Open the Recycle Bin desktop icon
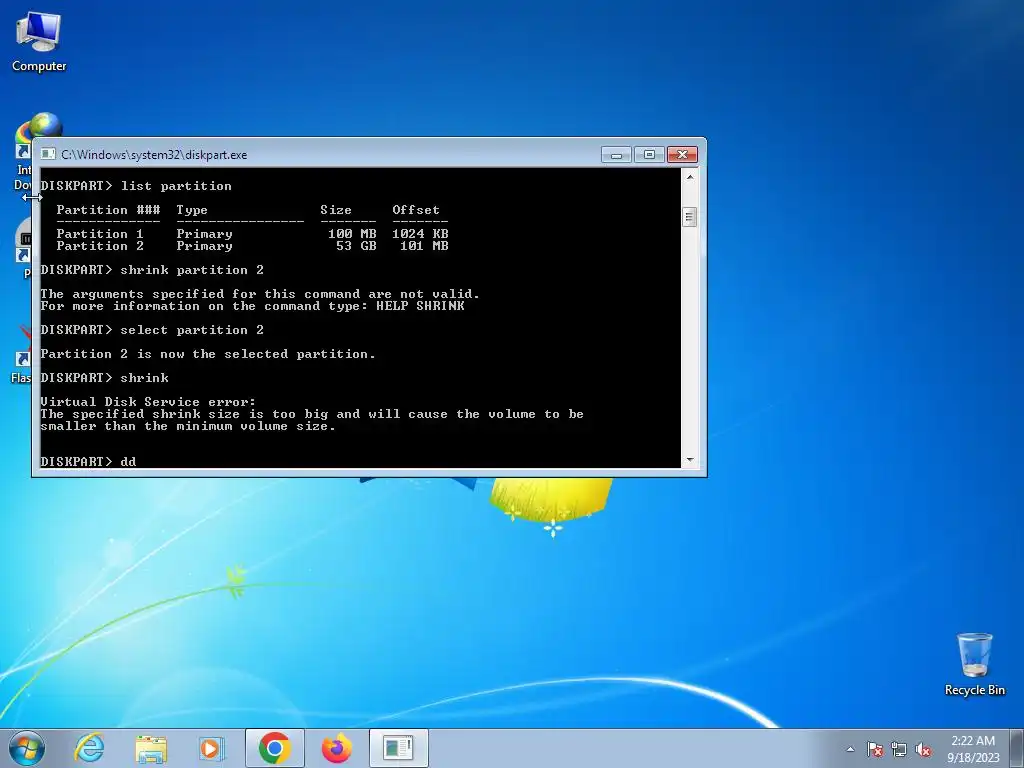This screenshot has width=1024, height=768. pyautogui.click(x=974, y=664)
